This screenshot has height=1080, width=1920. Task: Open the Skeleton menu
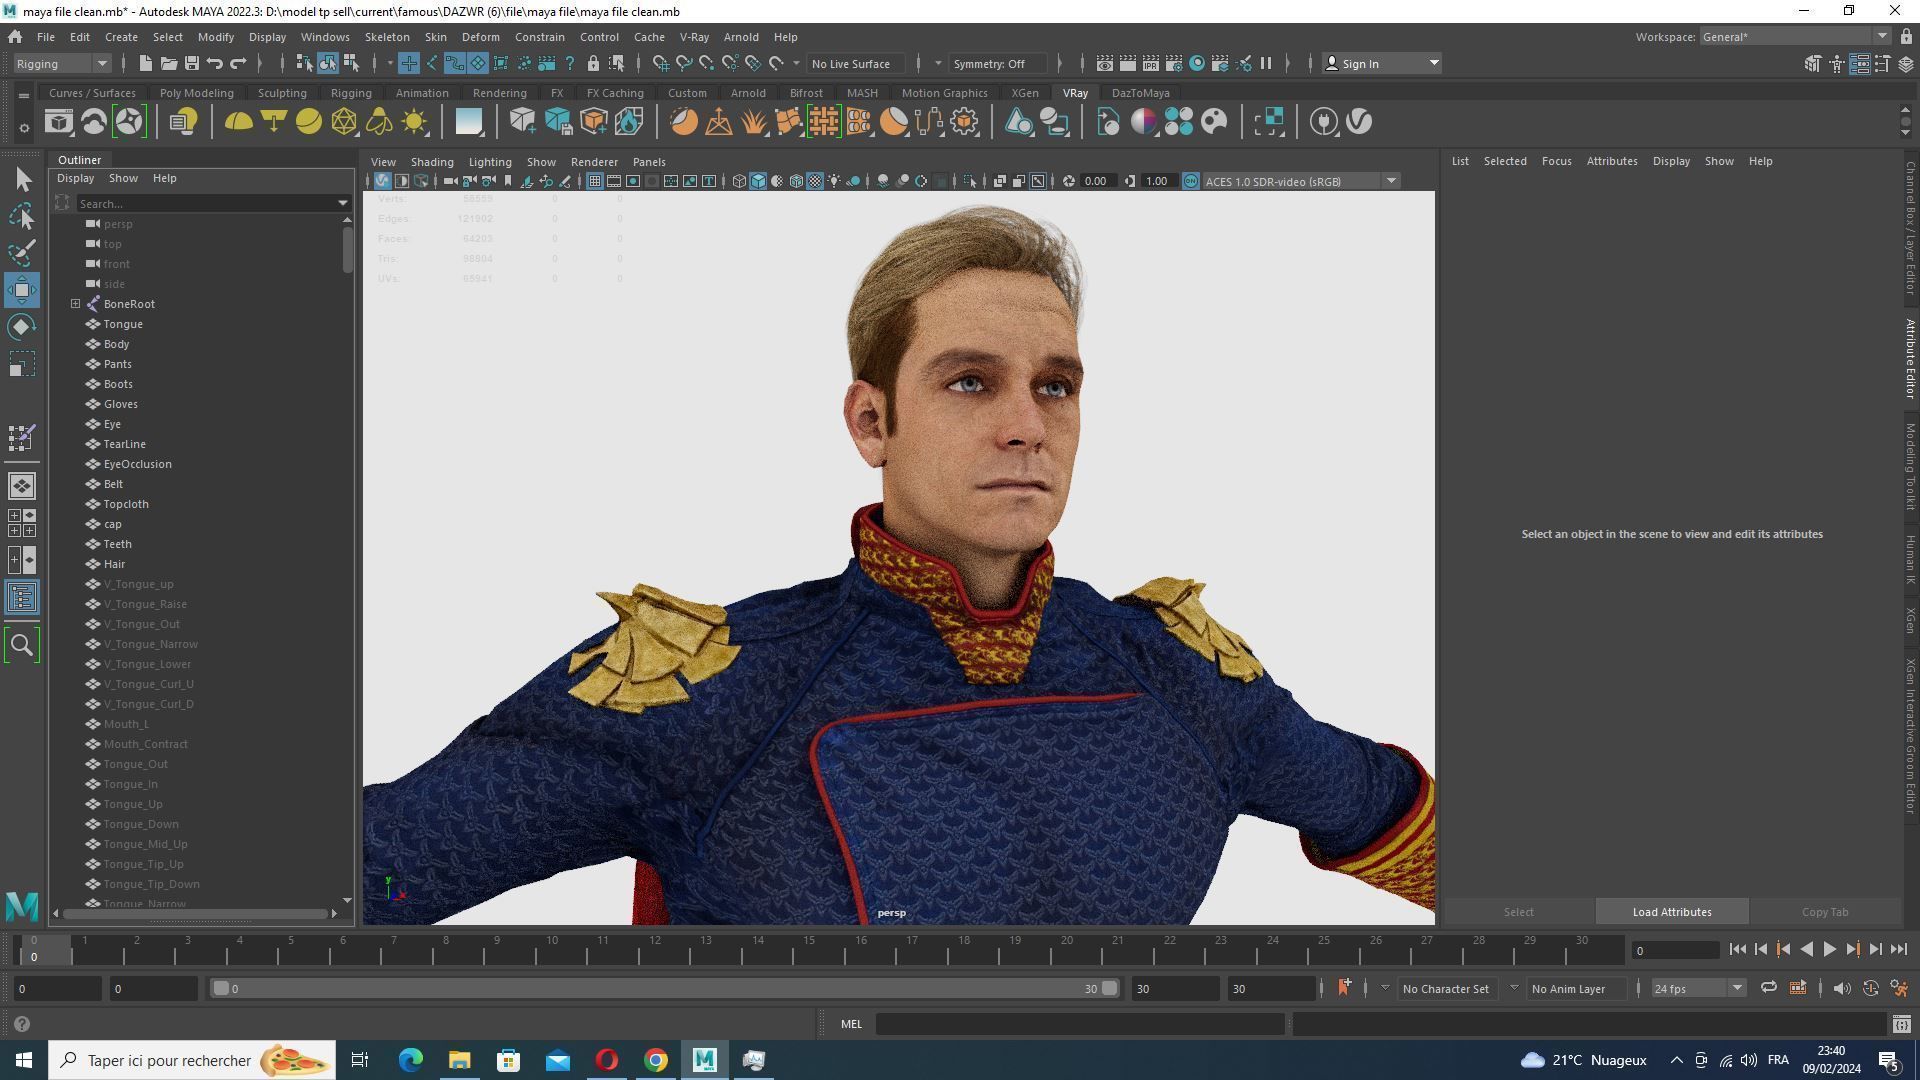click(386, 37)
